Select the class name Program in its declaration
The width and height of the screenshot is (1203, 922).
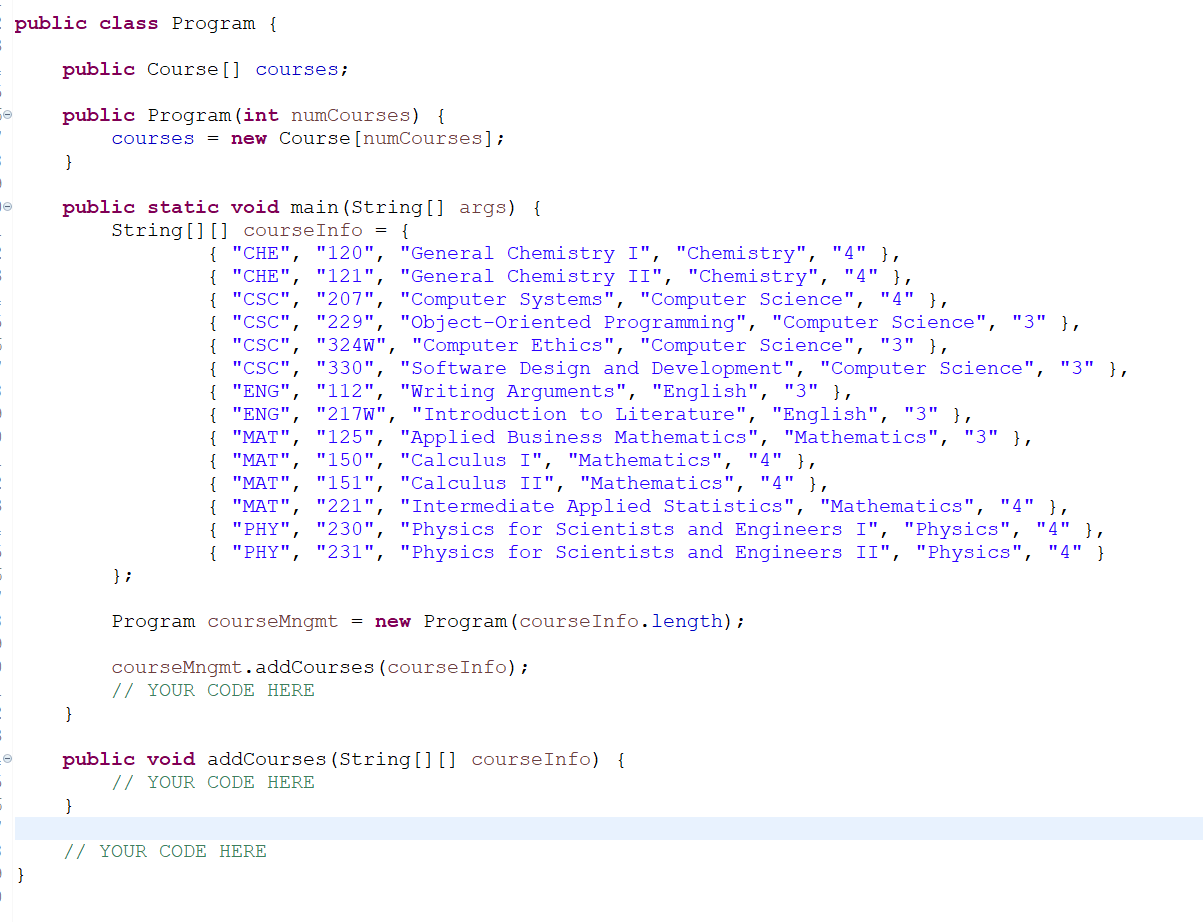(x=212, y=22)
